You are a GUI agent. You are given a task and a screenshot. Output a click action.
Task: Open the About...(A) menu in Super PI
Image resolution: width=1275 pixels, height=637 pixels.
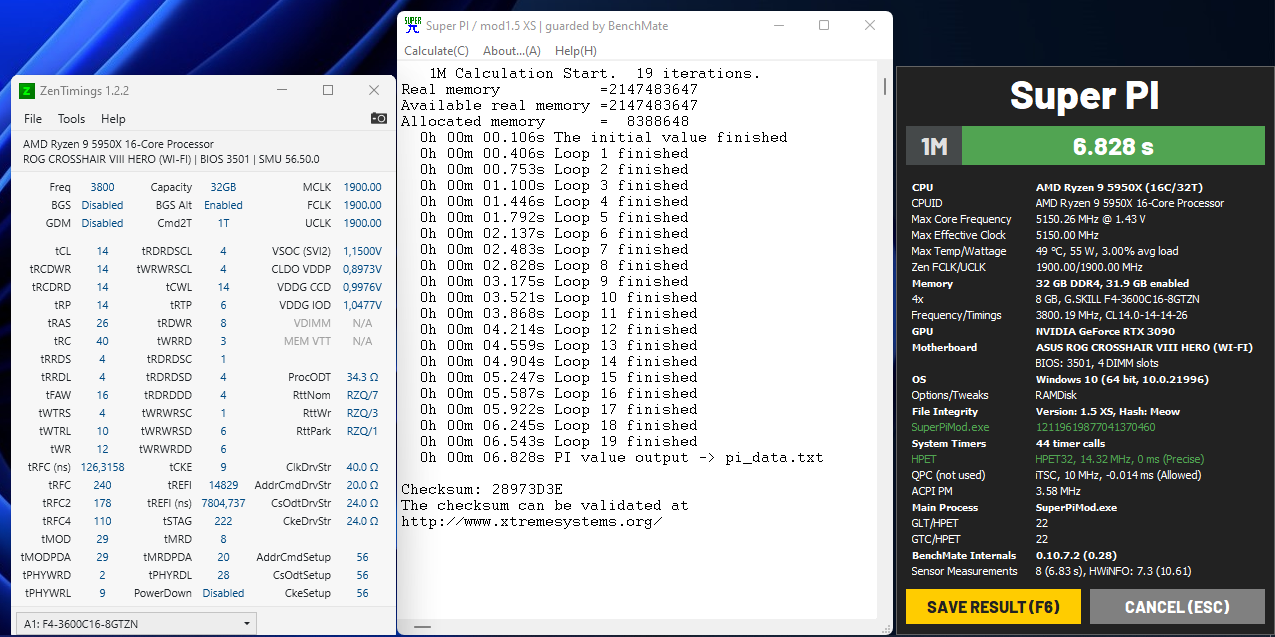(x=511, y=51)
